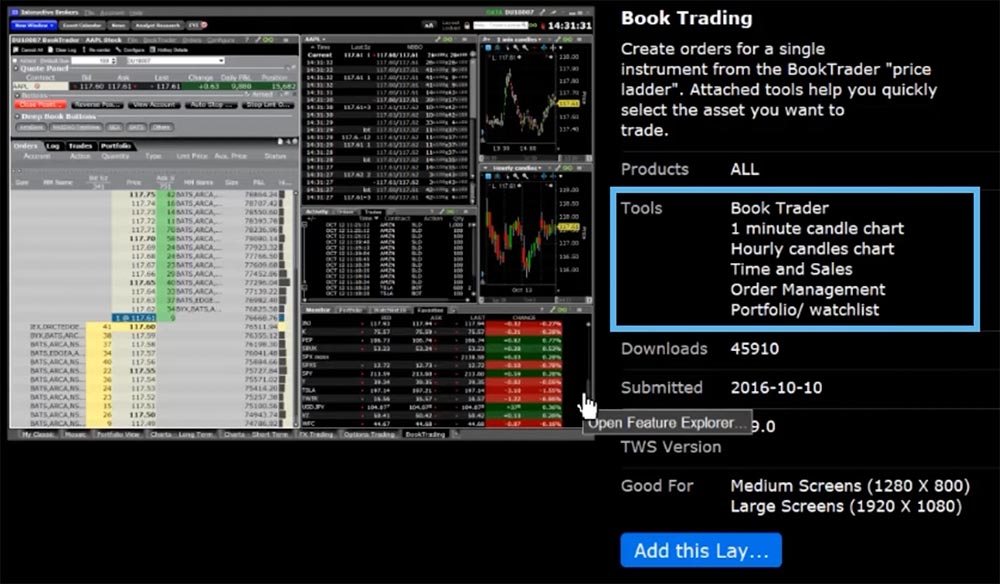Viewport: 1000px width, 584px height.
Task: Switch to the Trades tab
Action: click(80, 144)
